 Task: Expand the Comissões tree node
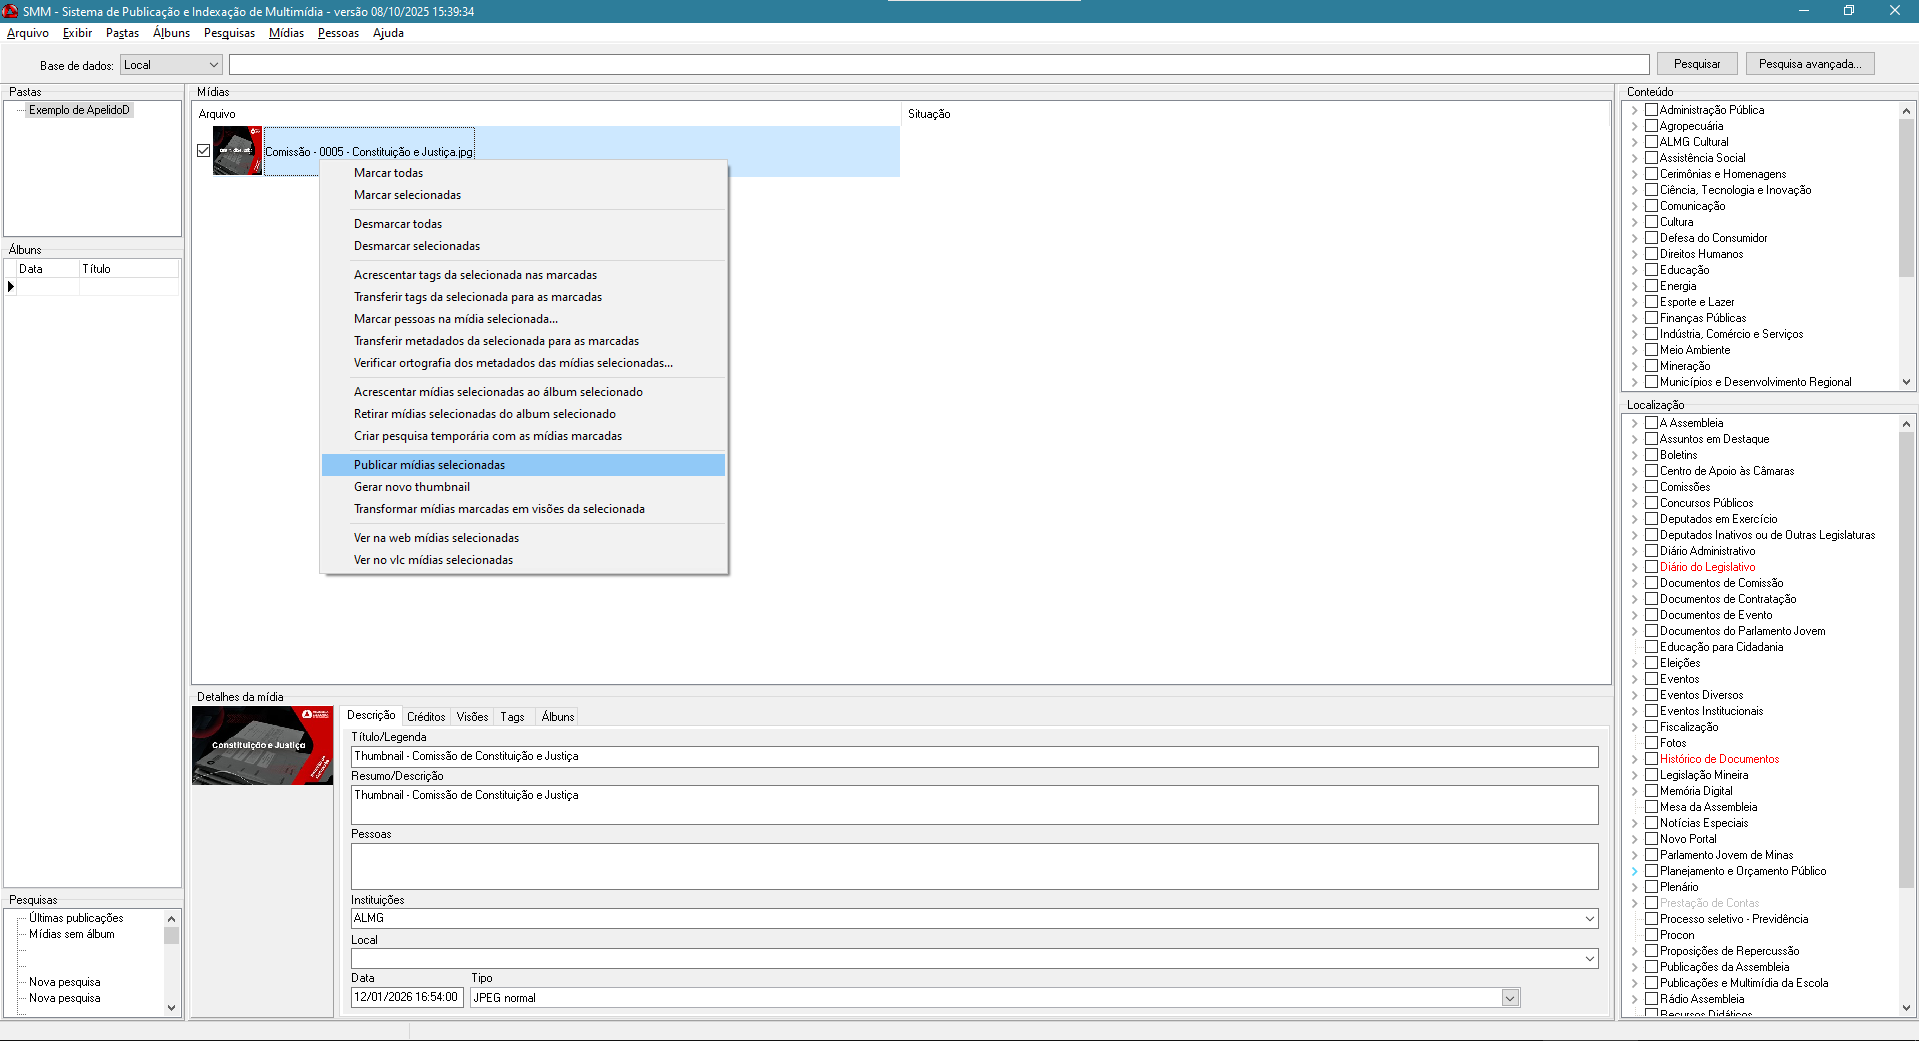coord(1635,487)
